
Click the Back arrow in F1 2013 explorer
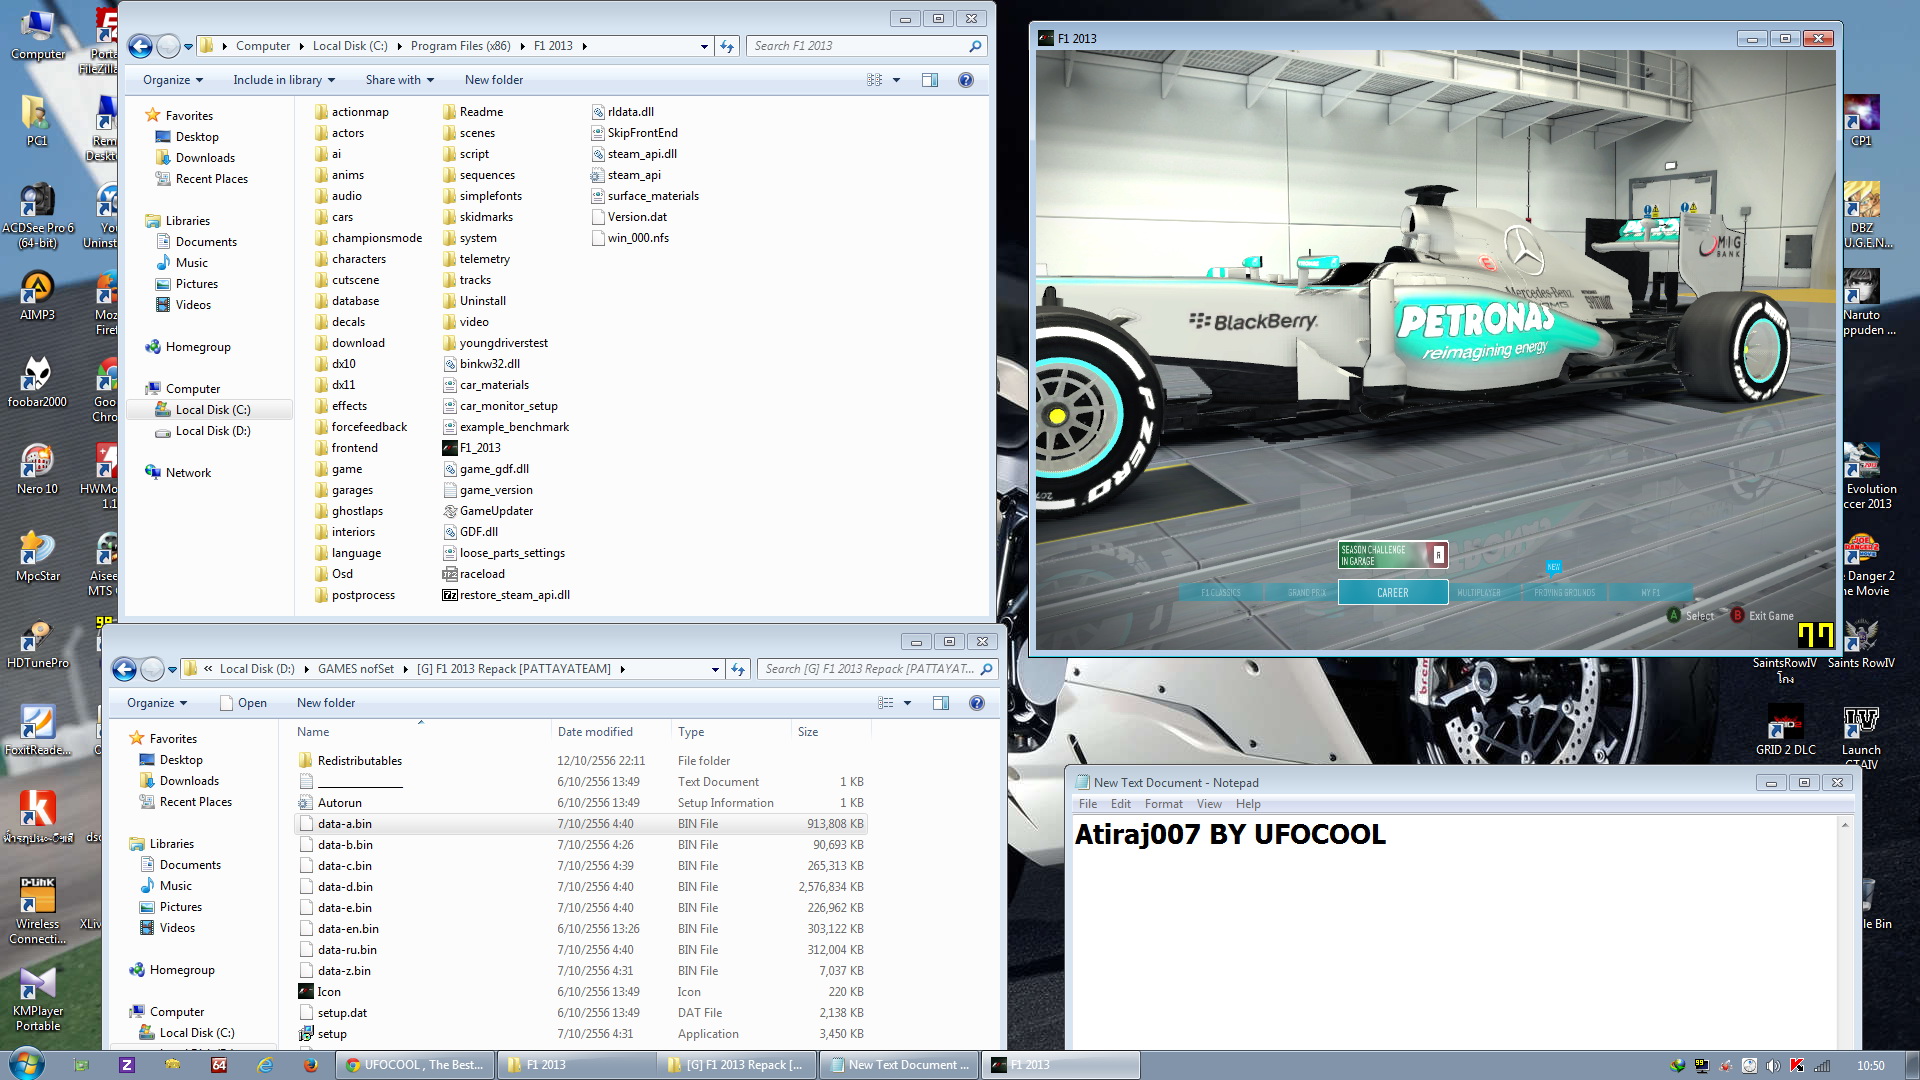coord(140,46)
